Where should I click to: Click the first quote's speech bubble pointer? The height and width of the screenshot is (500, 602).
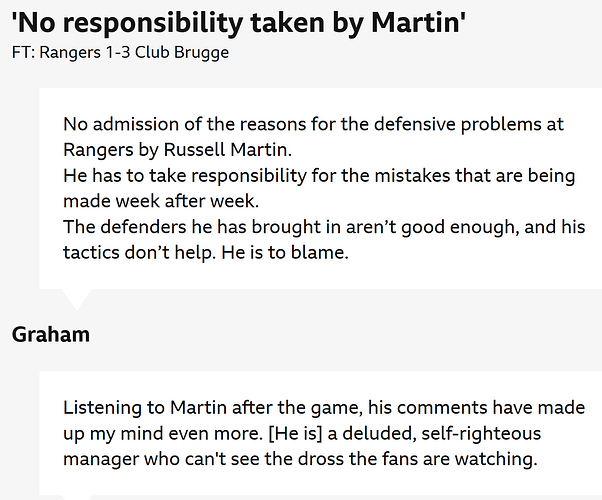[x=77, y=299]
